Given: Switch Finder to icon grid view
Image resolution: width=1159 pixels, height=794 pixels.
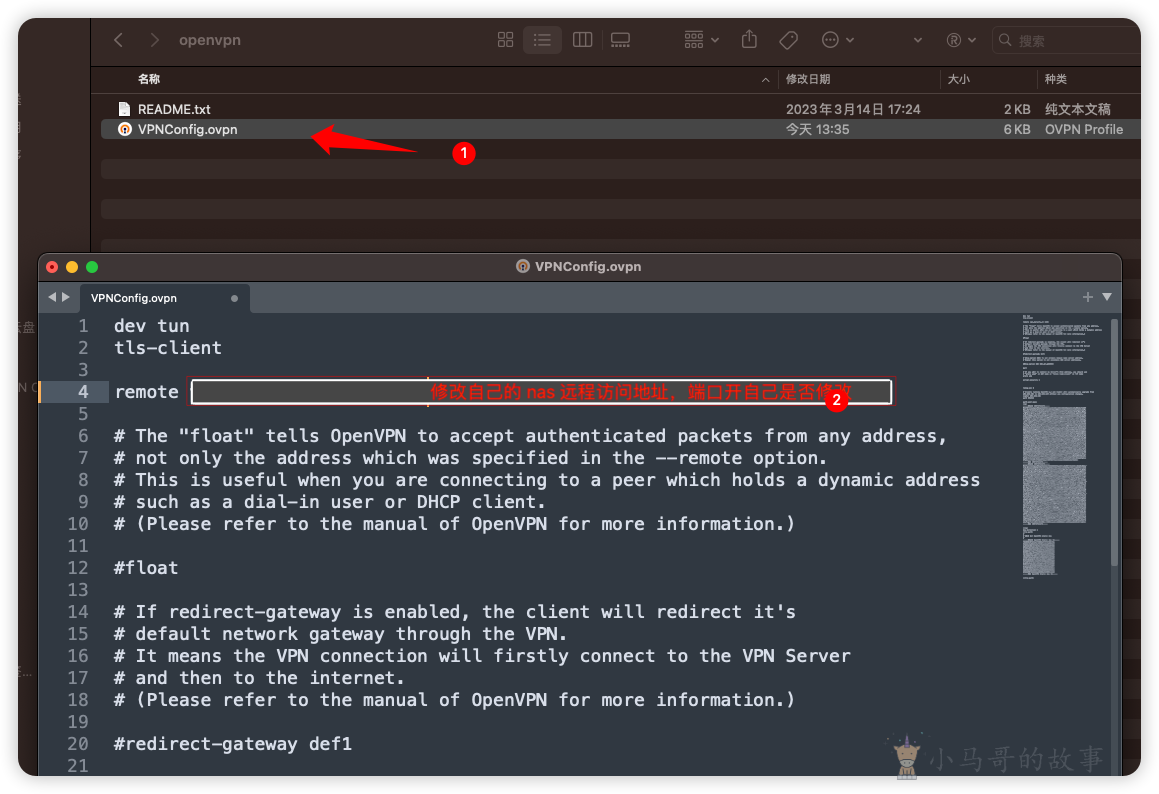Looking at the screenshot, I should [506, 40].
